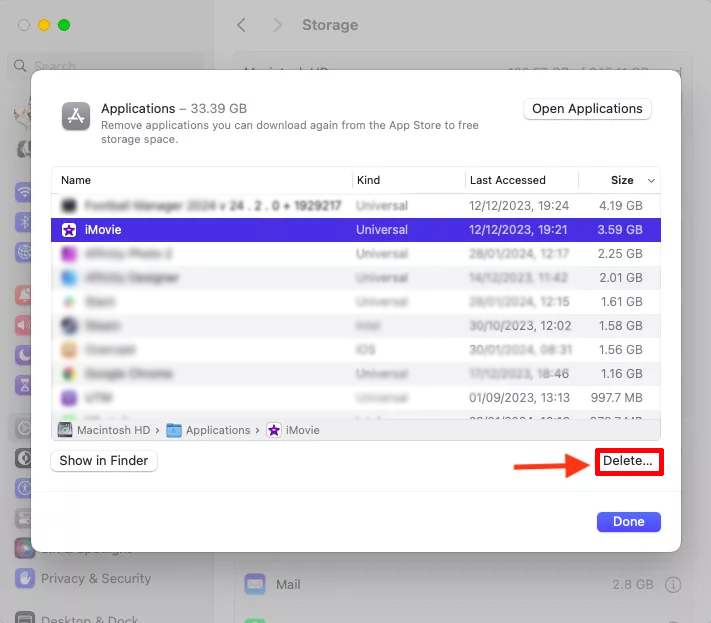
Task: Select the row accessed 30/10/2023, 12:02
Action: (x=356, y=326)
